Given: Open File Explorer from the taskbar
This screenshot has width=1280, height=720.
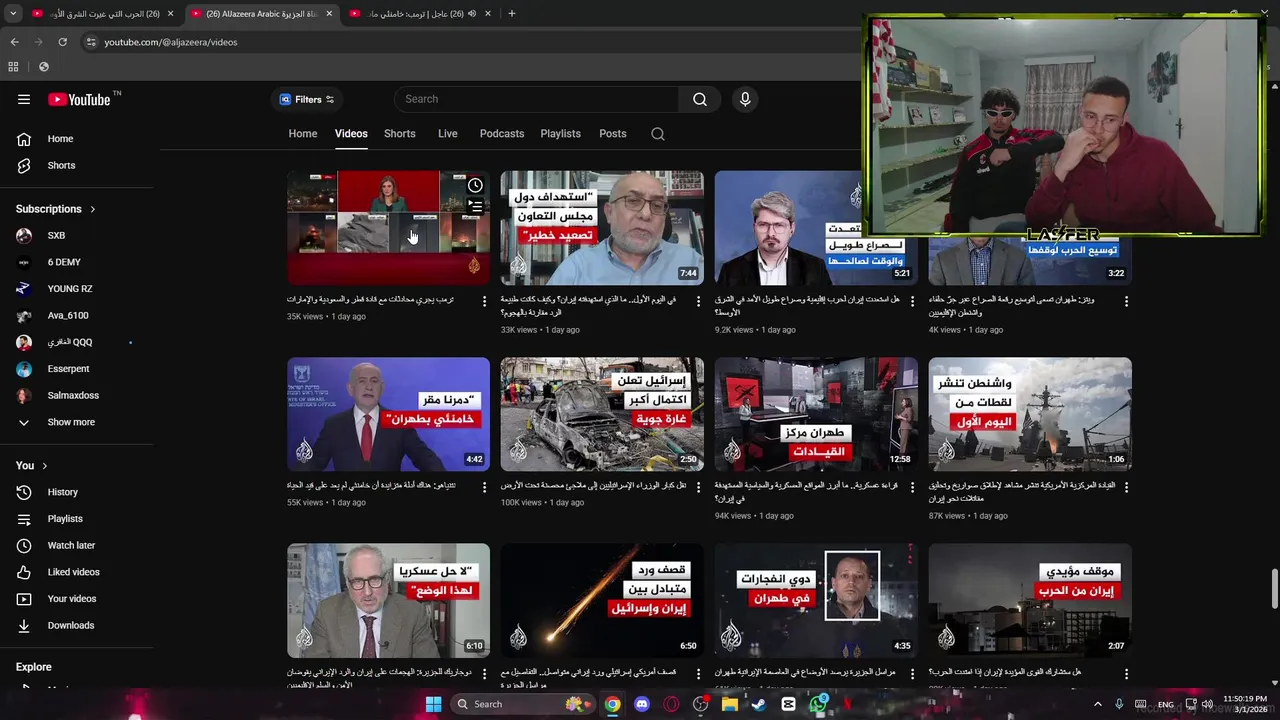Looking at the screenshot, I should tap(730, 704).
